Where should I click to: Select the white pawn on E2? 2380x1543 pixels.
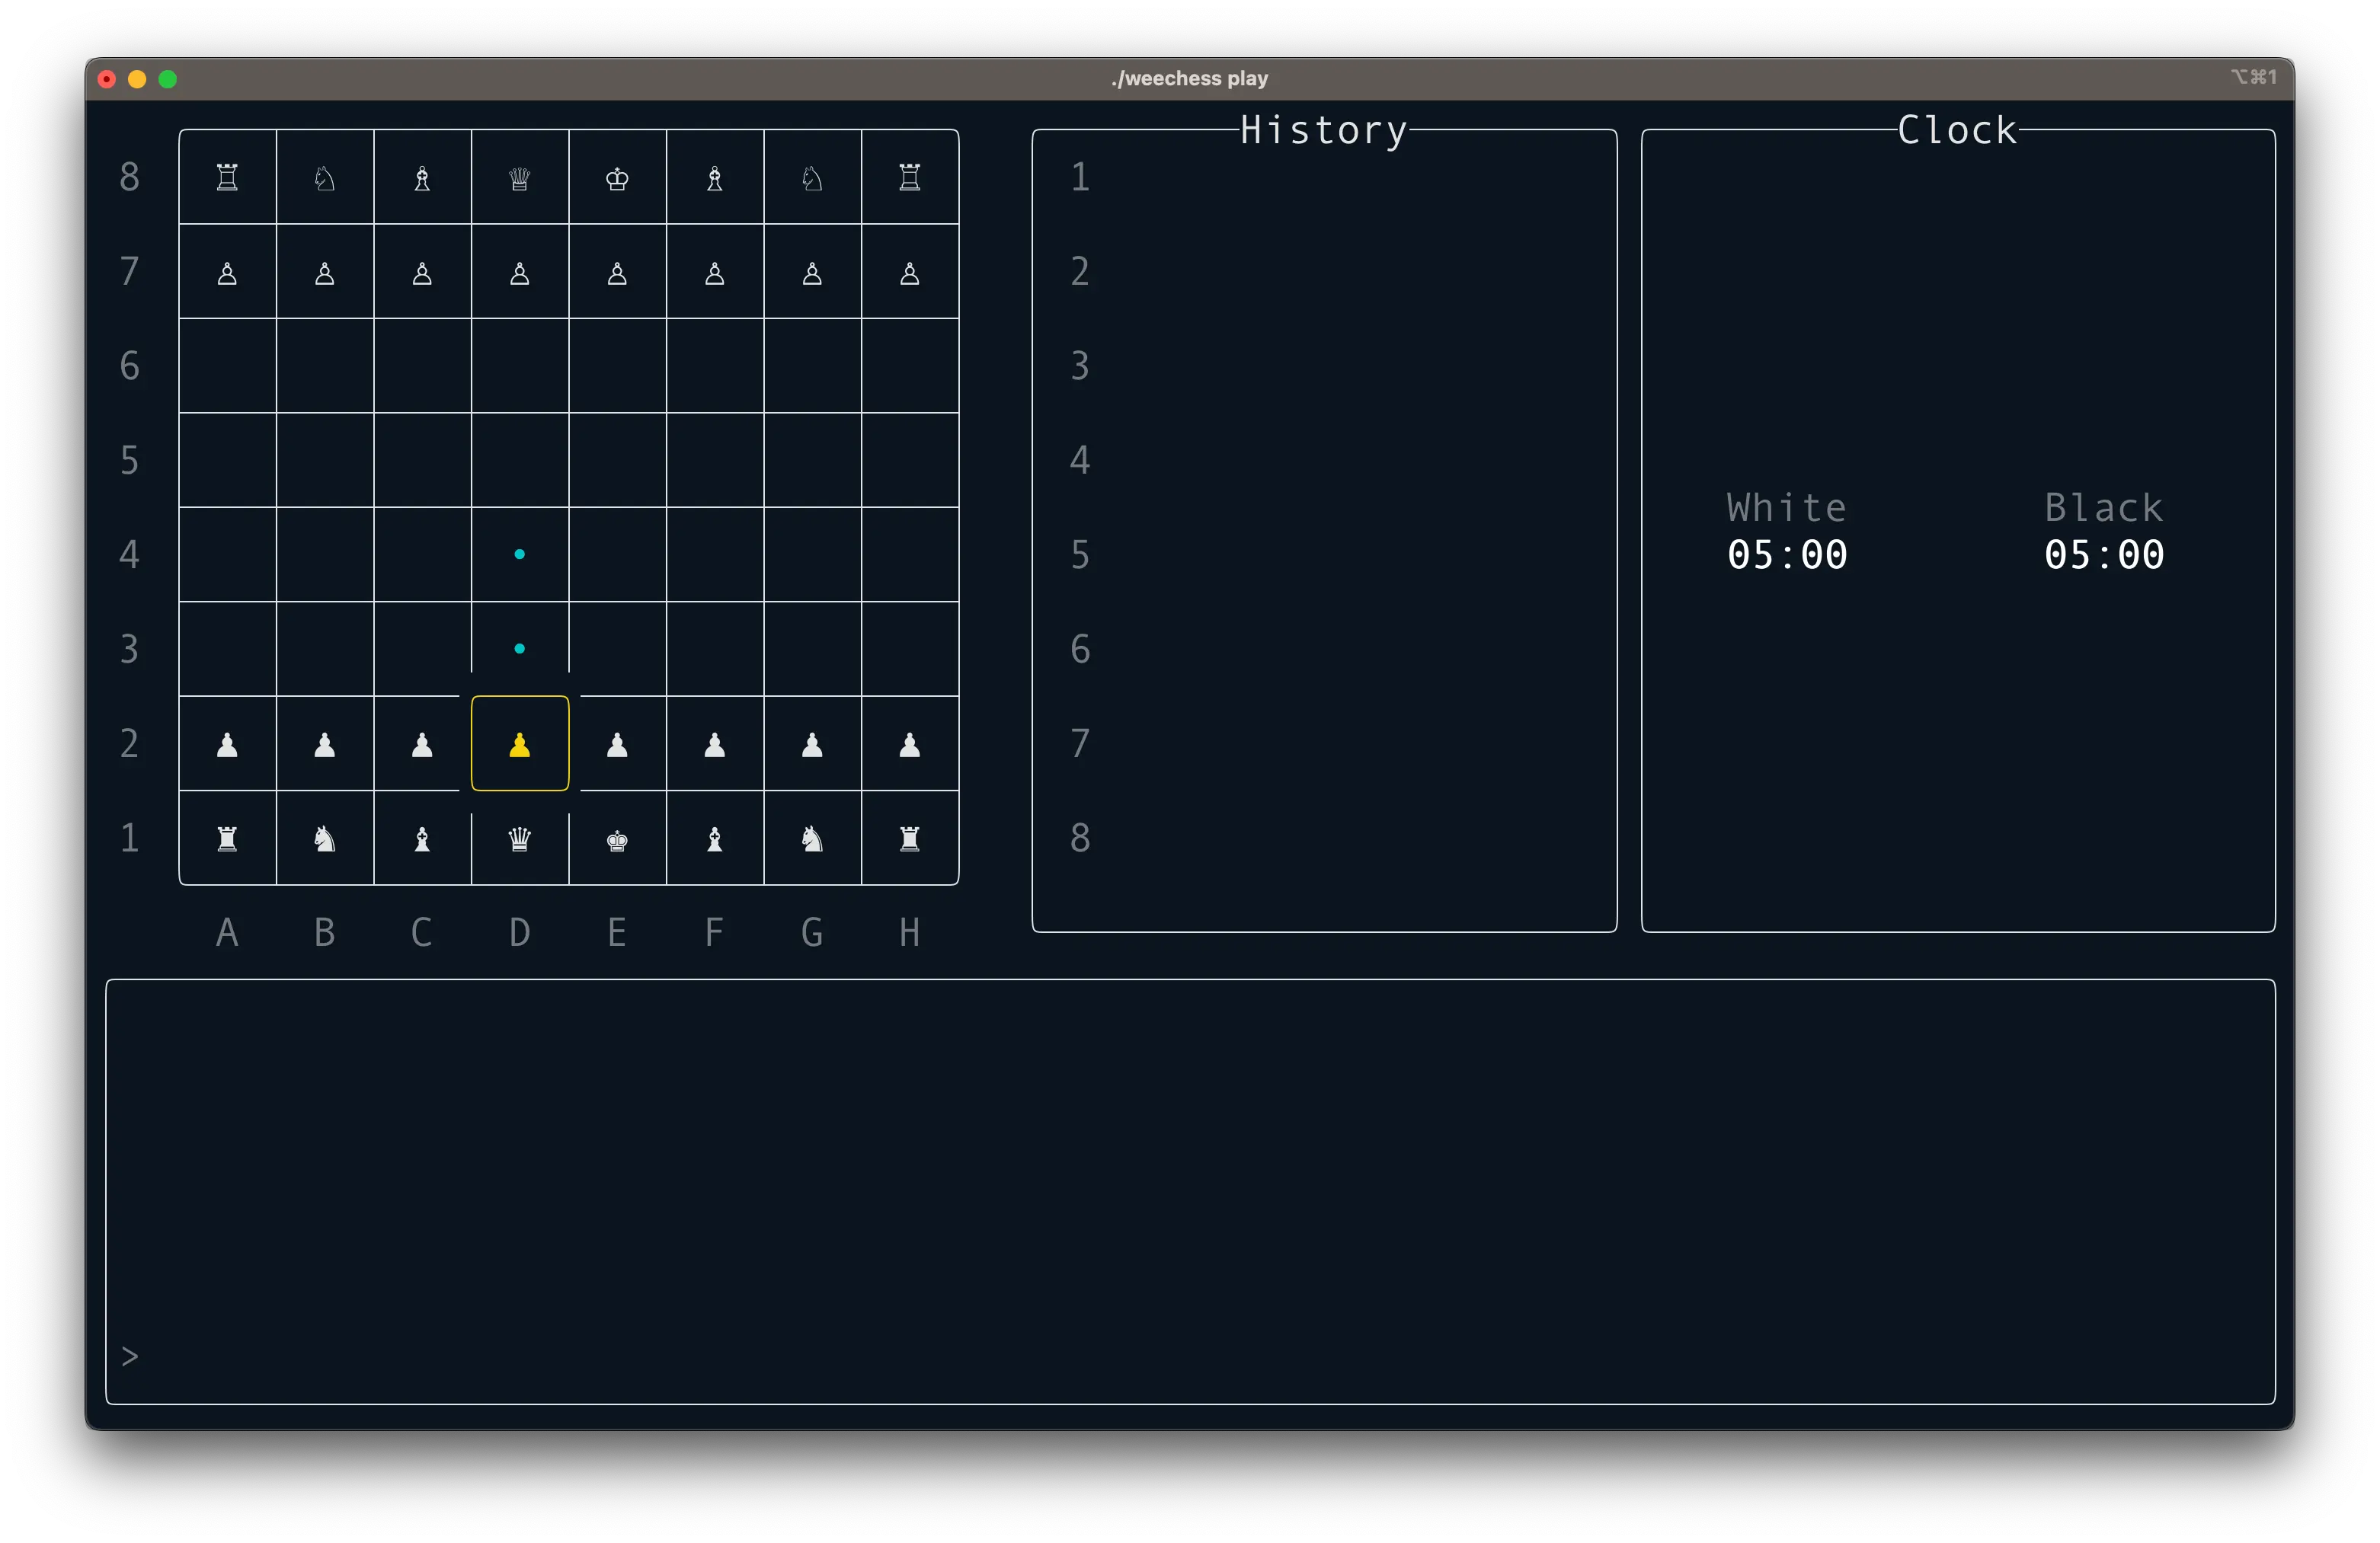point(617,745)
